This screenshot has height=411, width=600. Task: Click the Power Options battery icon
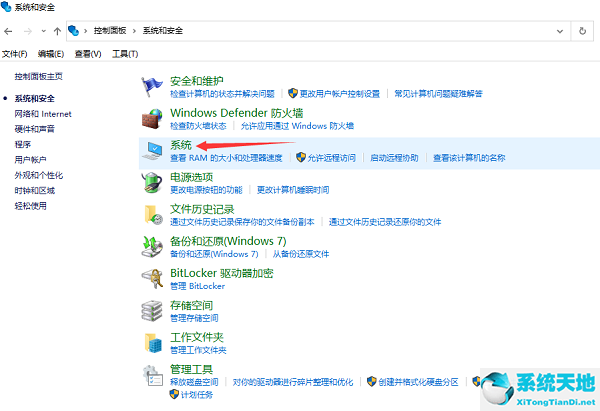tap(152, 183)
